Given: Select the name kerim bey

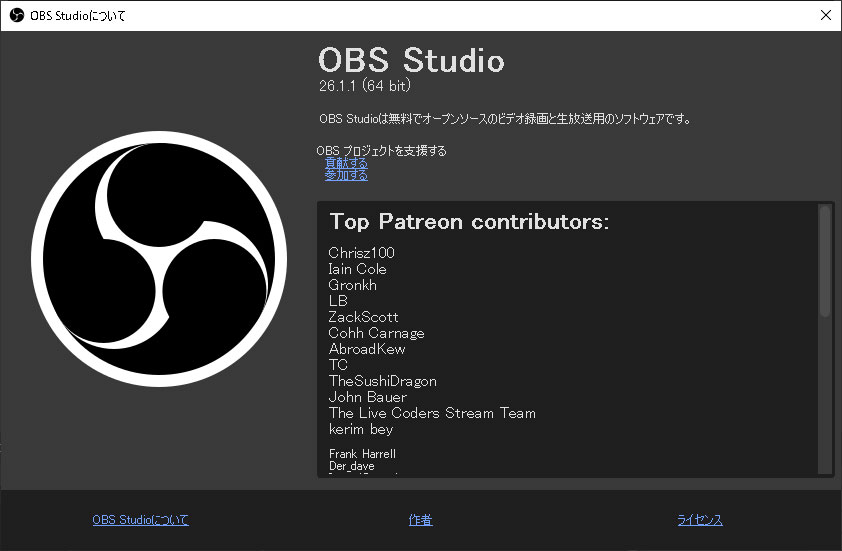Looking at the screenshot, I should click(361, 430).
